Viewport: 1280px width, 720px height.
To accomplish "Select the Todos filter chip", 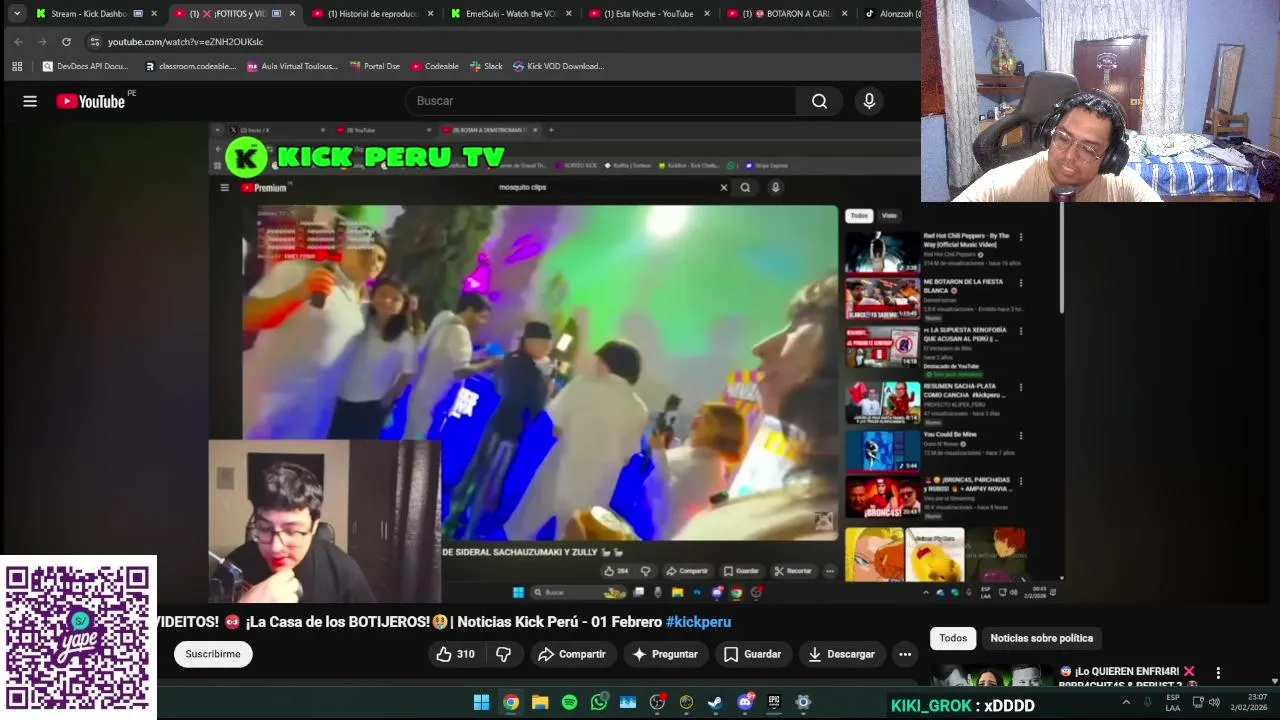I will 953,638.
